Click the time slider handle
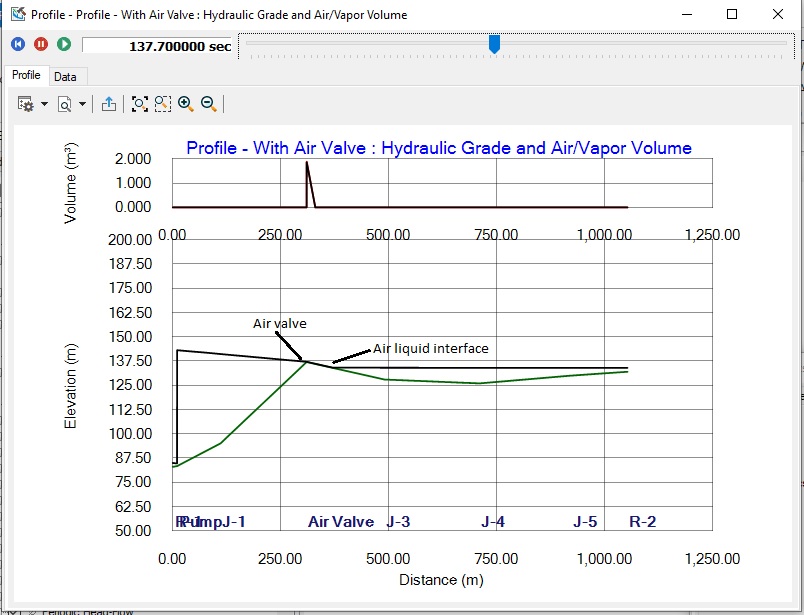 coord(494,43)
